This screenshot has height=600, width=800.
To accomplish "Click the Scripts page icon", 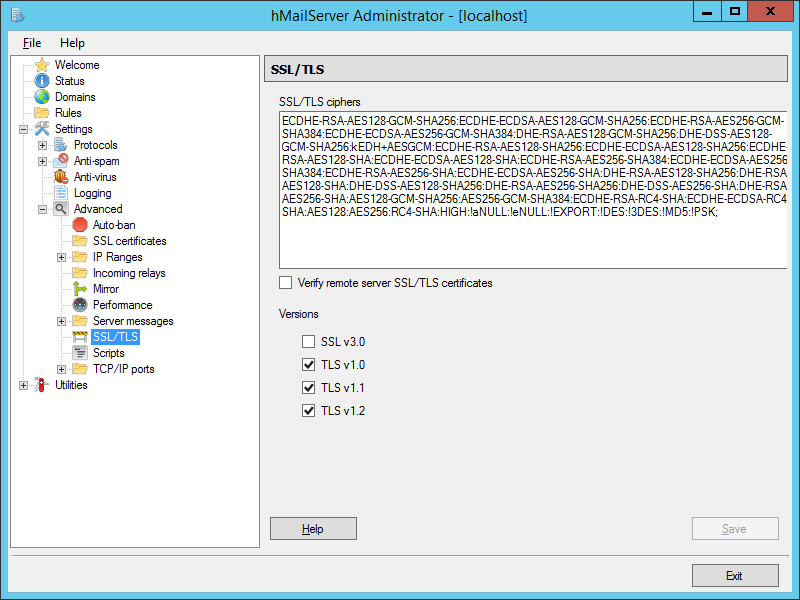I will tap(80, 353).
